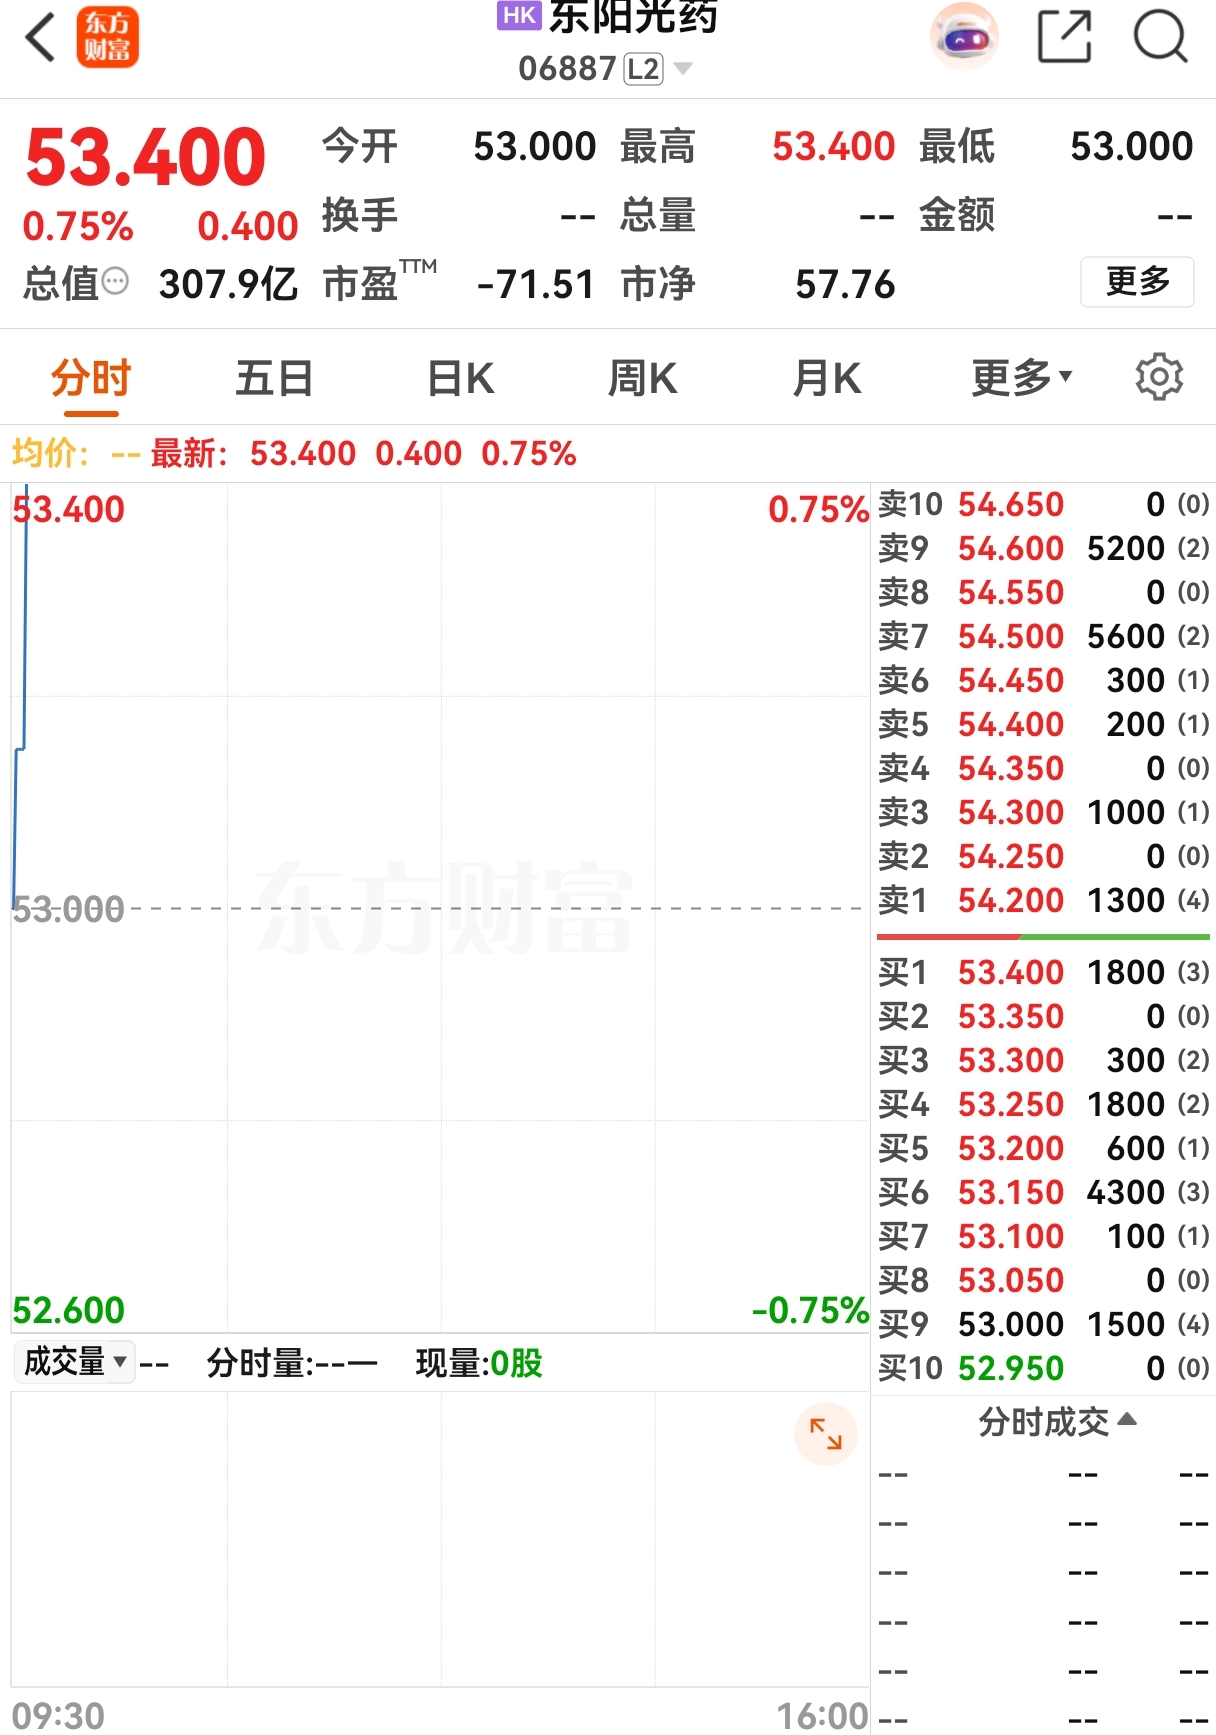The height and width of the screenshot is (1735, 1216).
Task: Tap the L2 level badge
Action: pos(643,69)
